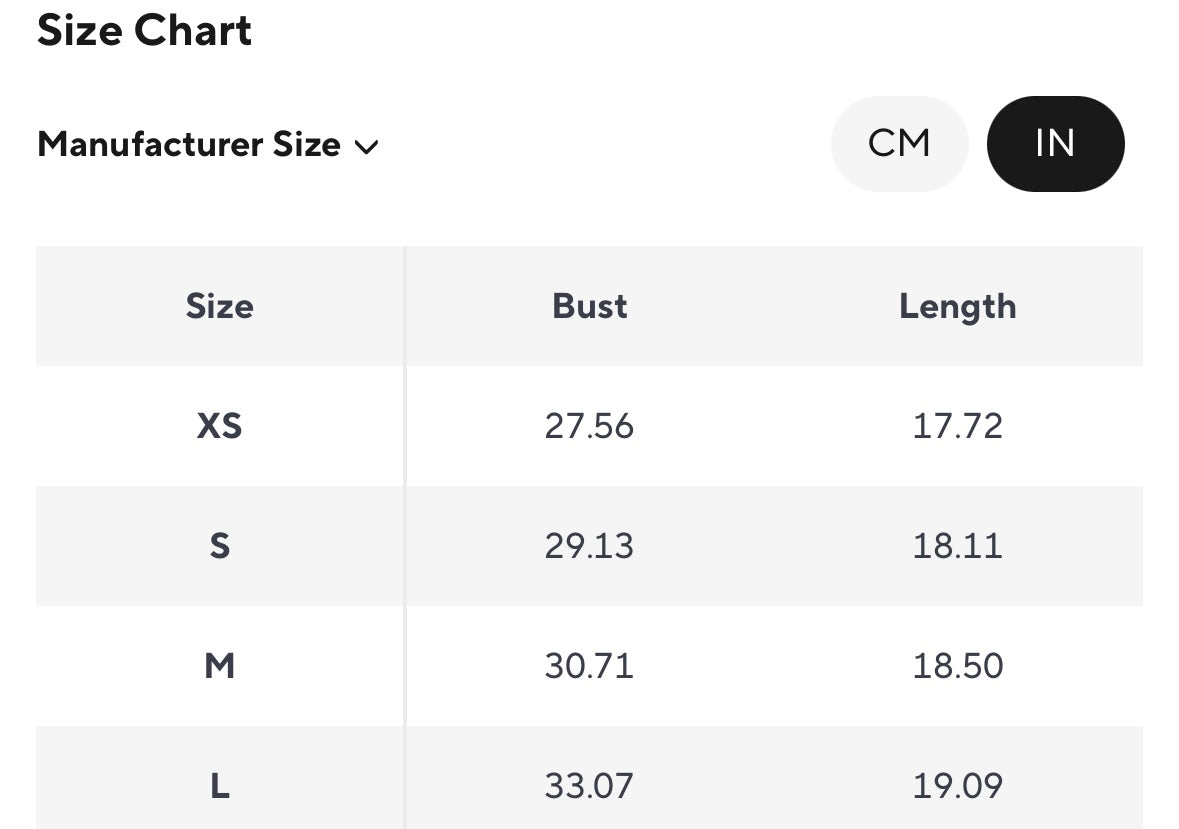Select the S size row label
Screen dimensions: 1179x829
click(219, 546)
